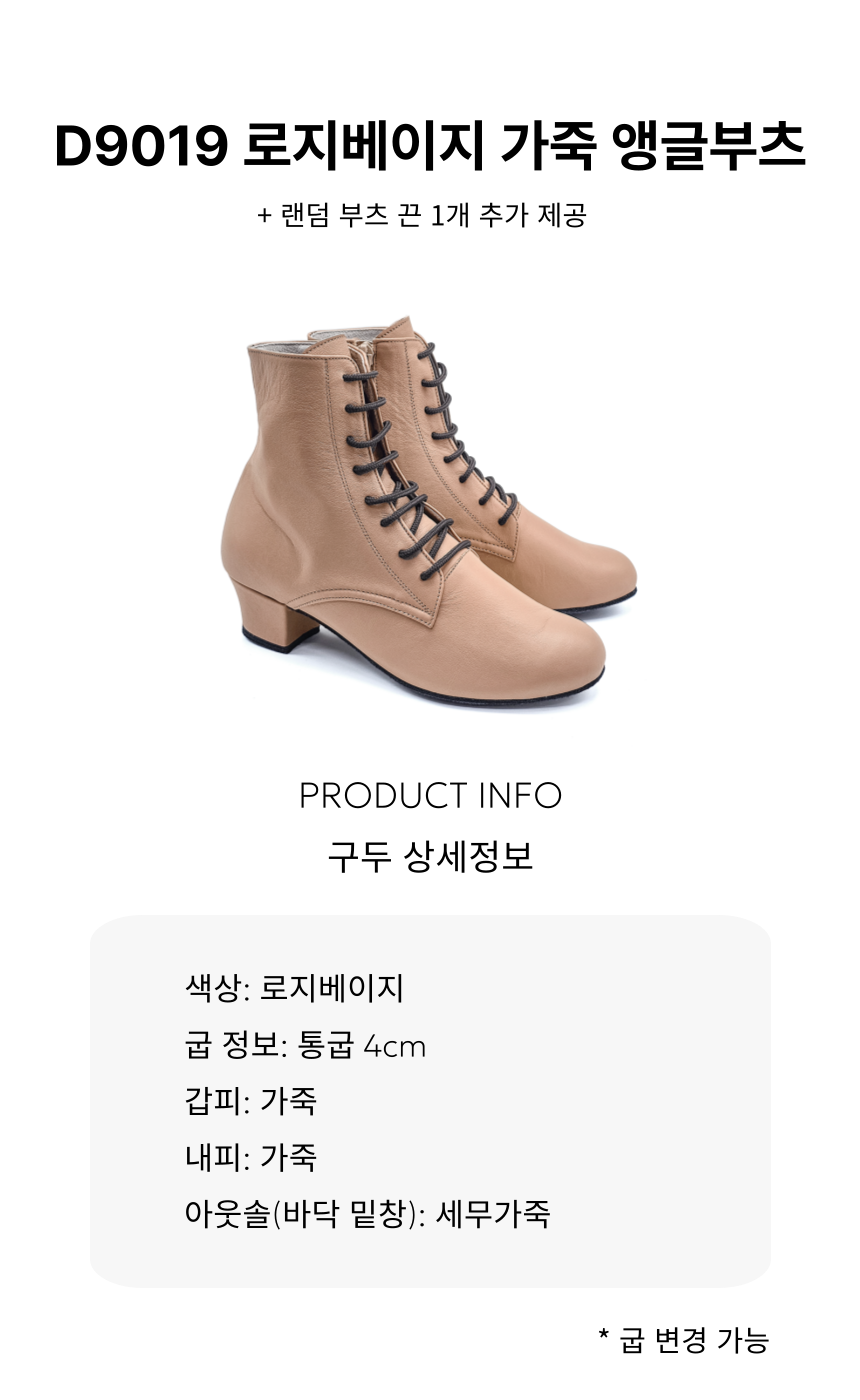Click the D9019 로지베이지 가죽 앵글부츠 title
Image resolution: width=860 pixels, height=1400 pixels.
coord(430,148)
